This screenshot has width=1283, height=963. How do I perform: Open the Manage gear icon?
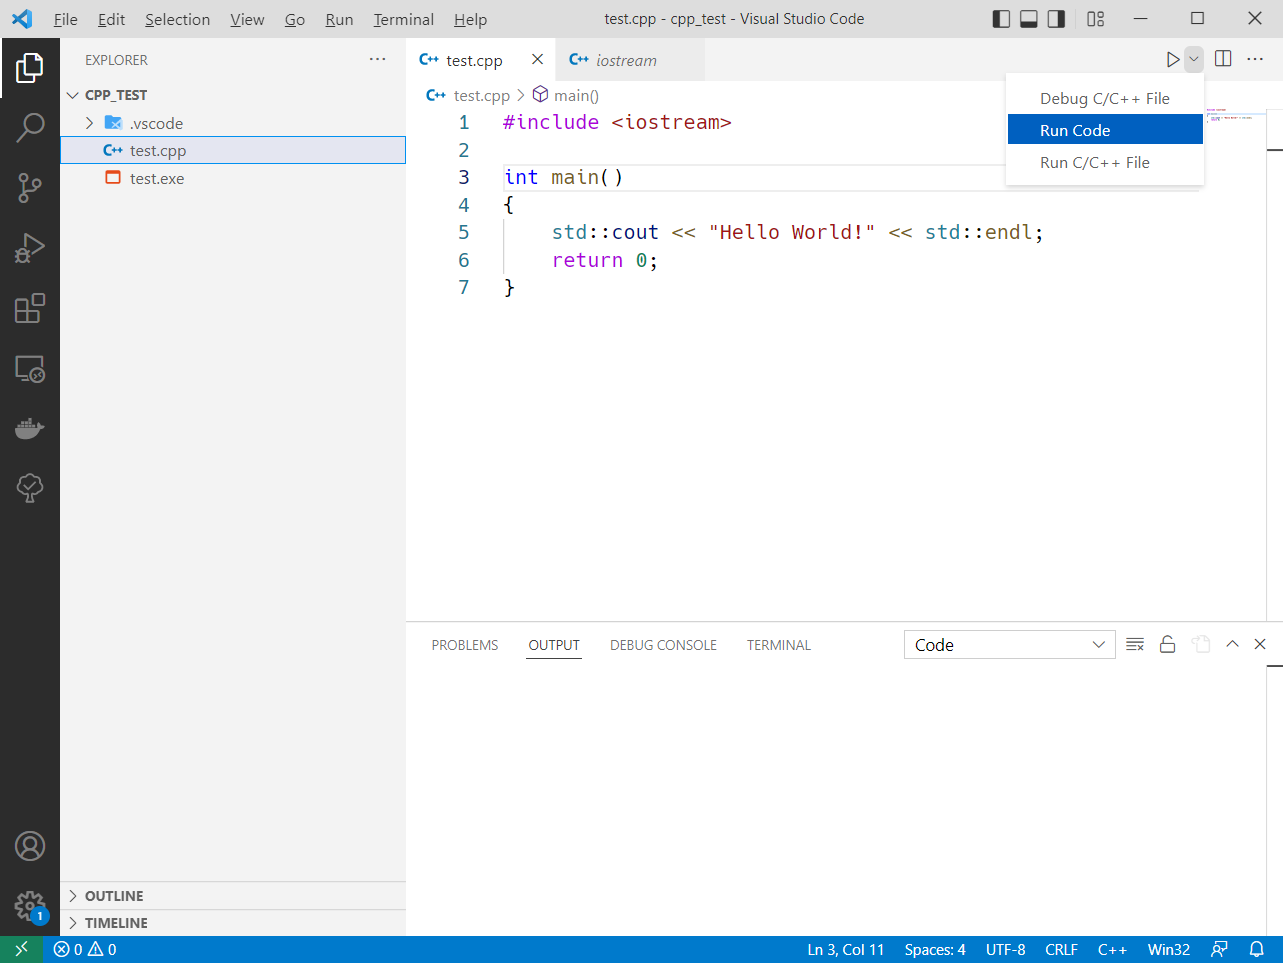click(30, 907)
